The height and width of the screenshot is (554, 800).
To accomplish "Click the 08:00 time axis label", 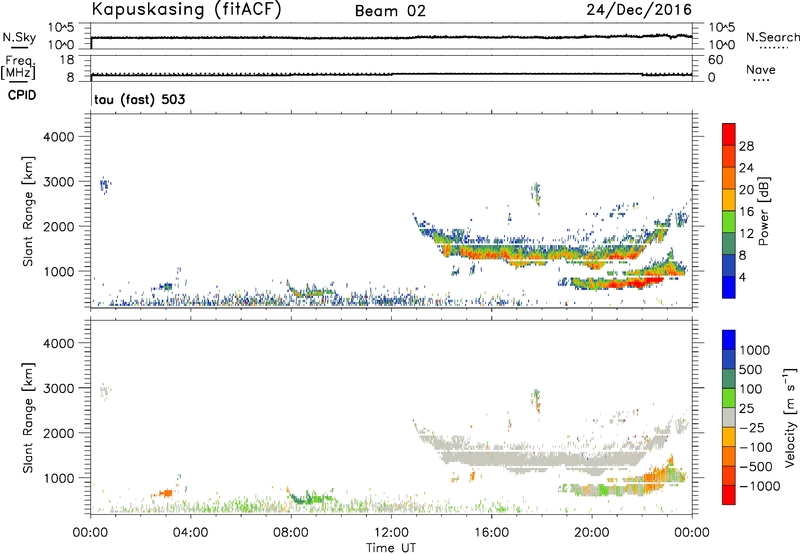I will 290,533.
